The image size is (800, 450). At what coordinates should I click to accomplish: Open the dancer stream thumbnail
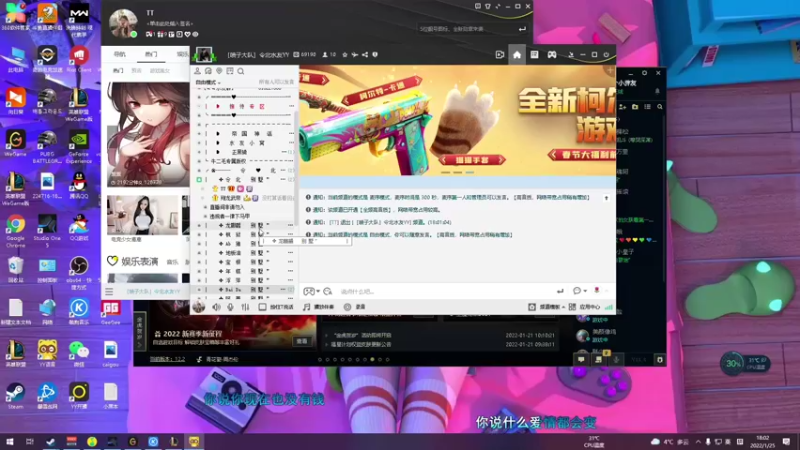point(142,215)
